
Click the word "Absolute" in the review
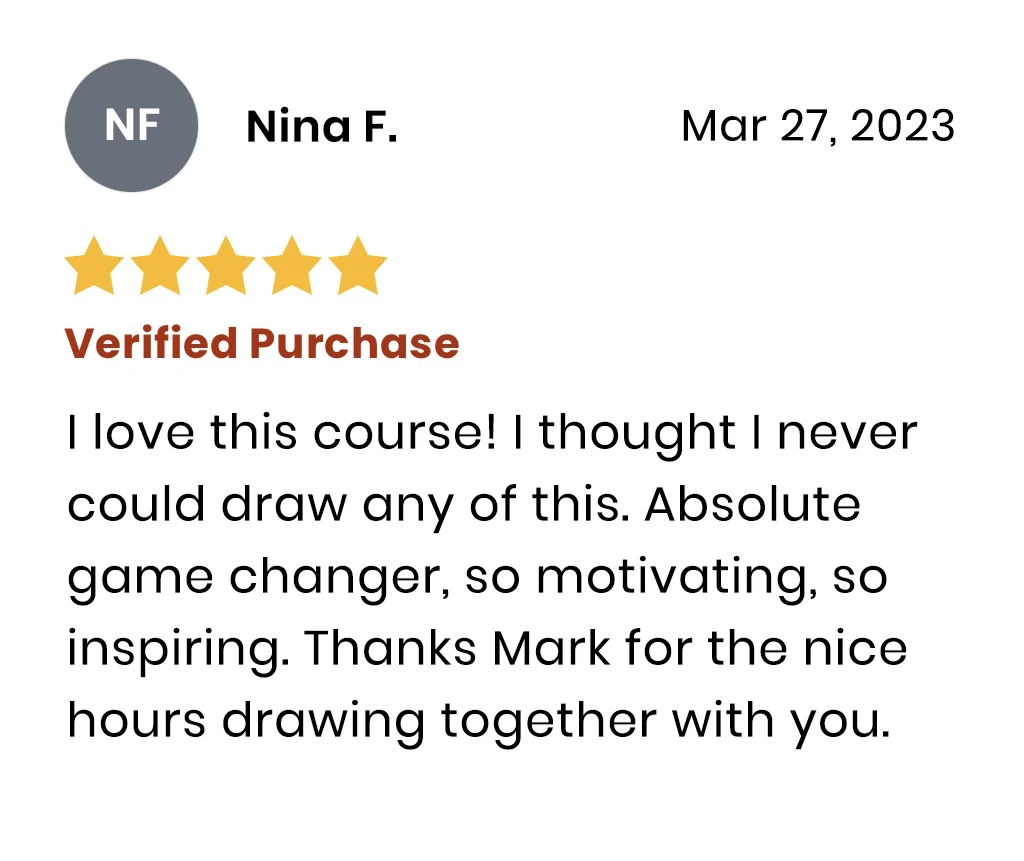click(x=752, y=506)
